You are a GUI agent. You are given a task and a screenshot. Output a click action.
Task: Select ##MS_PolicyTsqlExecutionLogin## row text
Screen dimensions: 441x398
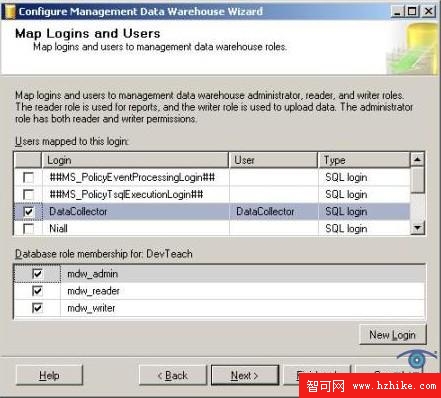tap(126, 194)
